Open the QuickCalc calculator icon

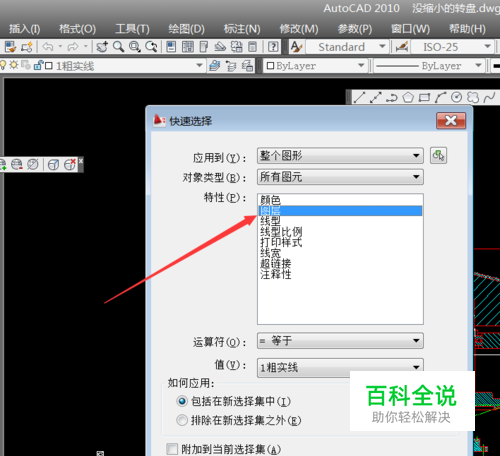(253, 47)
